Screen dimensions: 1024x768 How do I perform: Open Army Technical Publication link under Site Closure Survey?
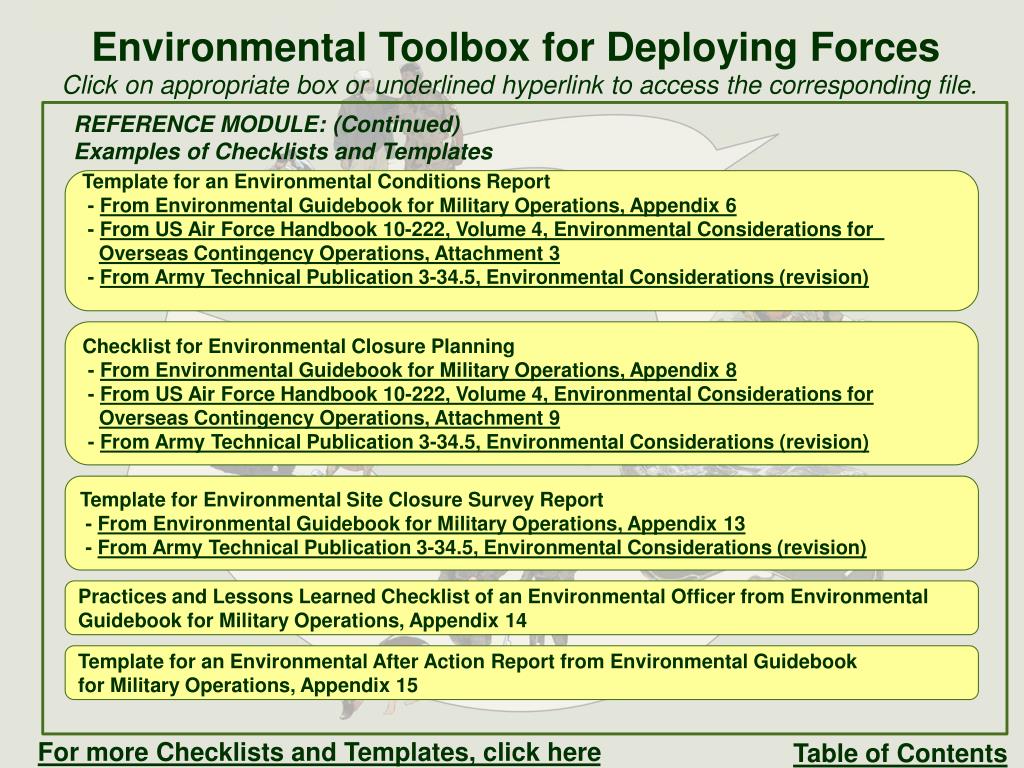click(x=482, y=547)
